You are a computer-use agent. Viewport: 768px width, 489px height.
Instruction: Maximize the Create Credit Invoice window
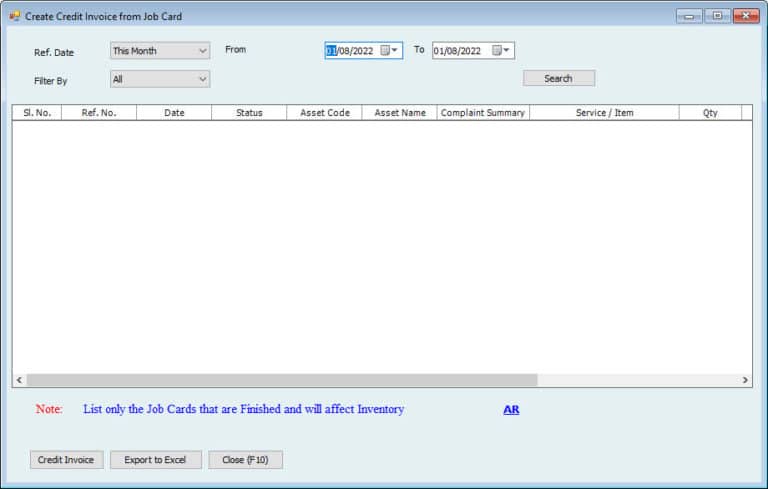click(x=717, y=16)
